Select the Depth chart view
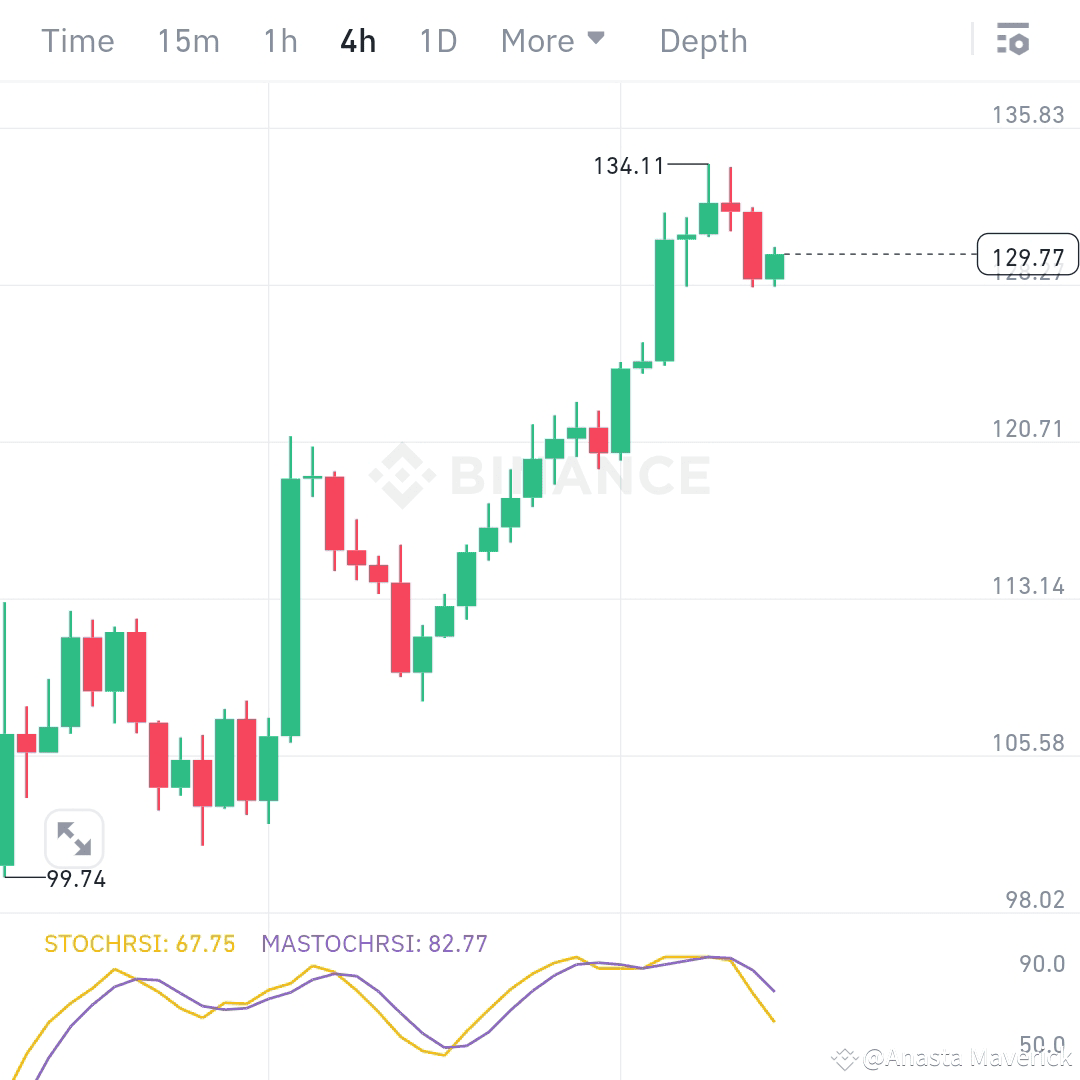This screenshot has height=1080, width=1080. 703,41
